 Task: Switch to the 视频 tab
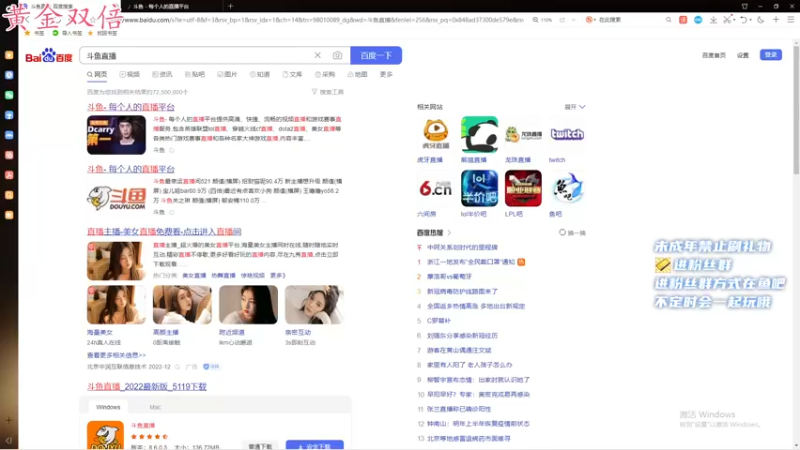(x=130, y=74)
